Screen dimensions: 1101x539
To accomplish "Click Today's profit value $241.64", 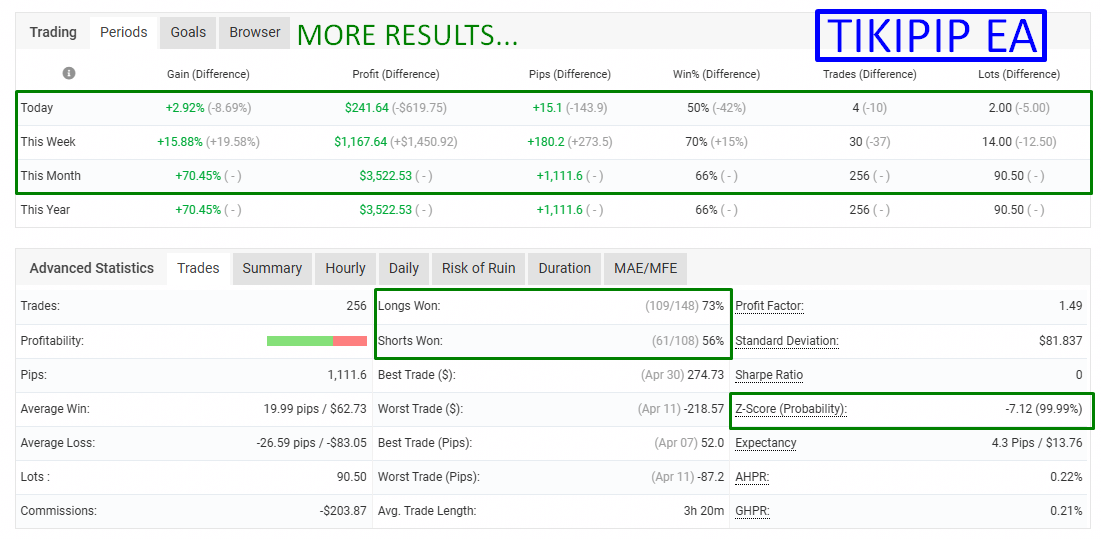I will click(x=366, y=108).
